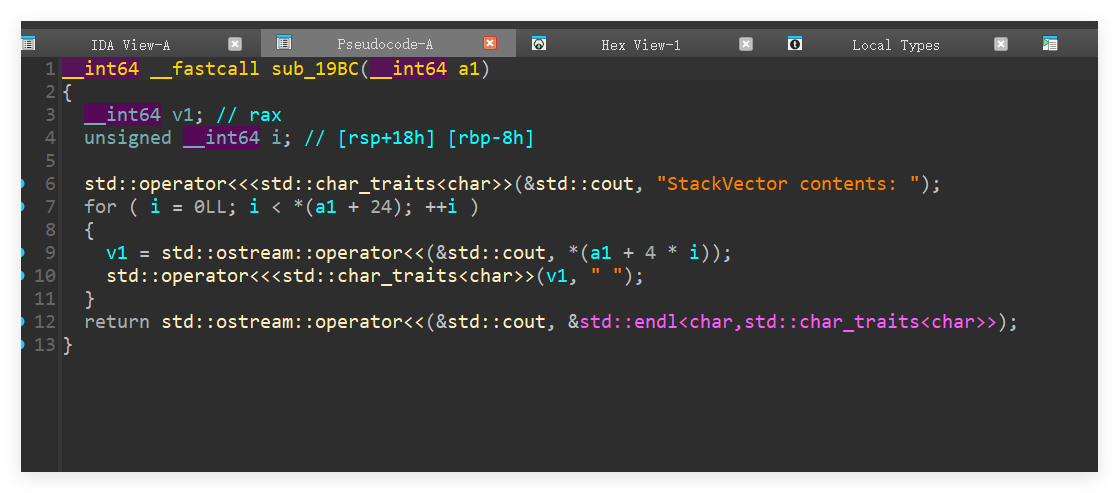Screen dimensions: 1119x493
Task: Click the function name sub_19BC
Action: (x=315, y=69)
